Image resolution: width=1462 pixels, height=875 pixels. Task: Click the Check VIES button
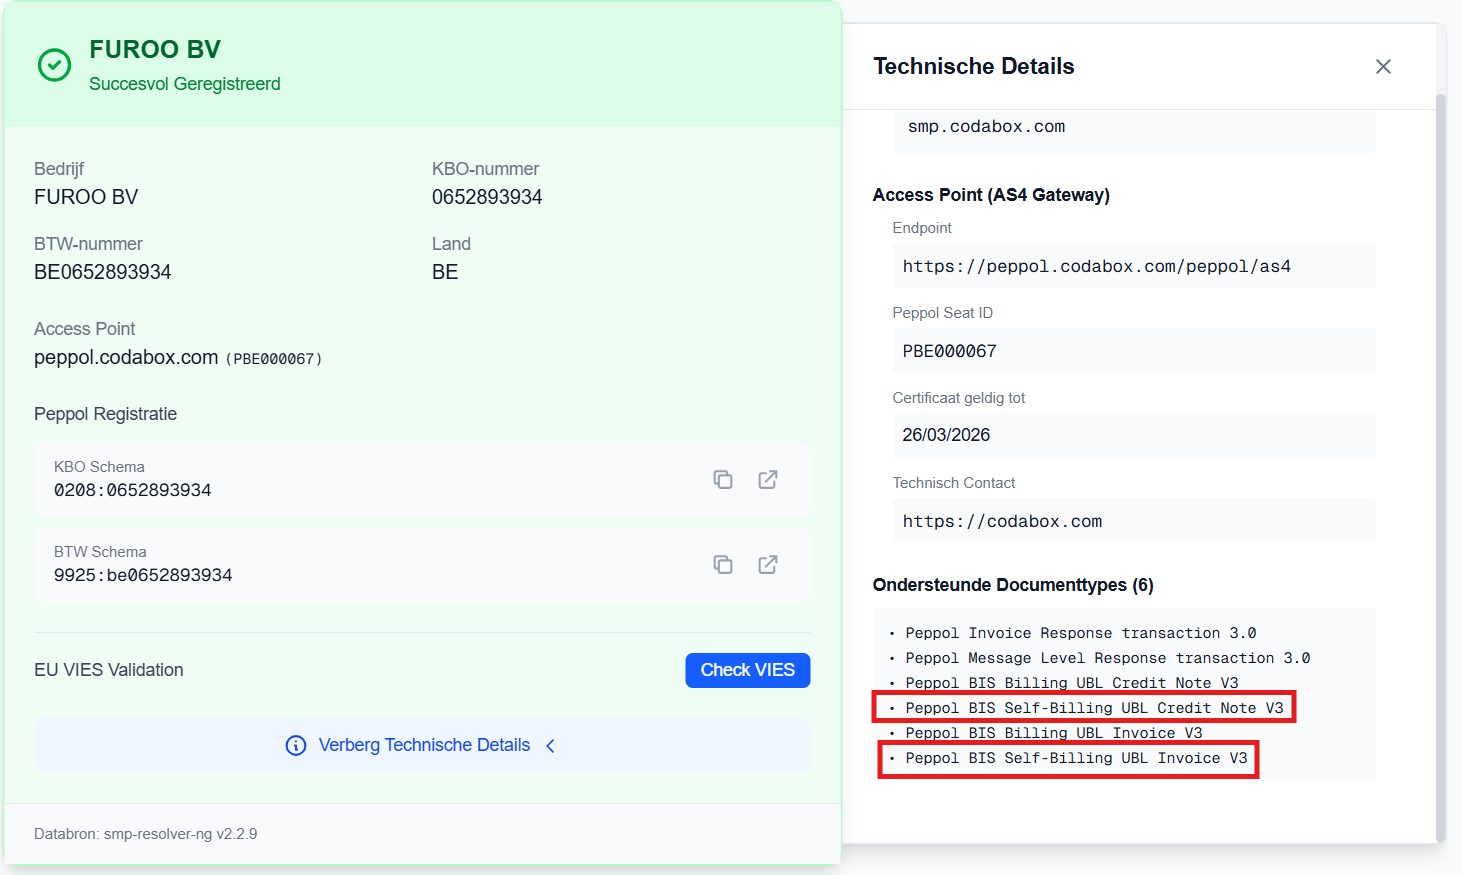pos(748,670)
